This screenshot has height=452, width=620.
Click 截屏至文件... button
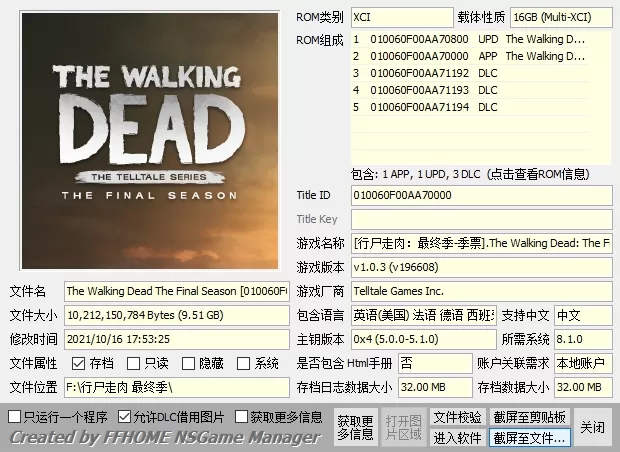tap(530, 437)
